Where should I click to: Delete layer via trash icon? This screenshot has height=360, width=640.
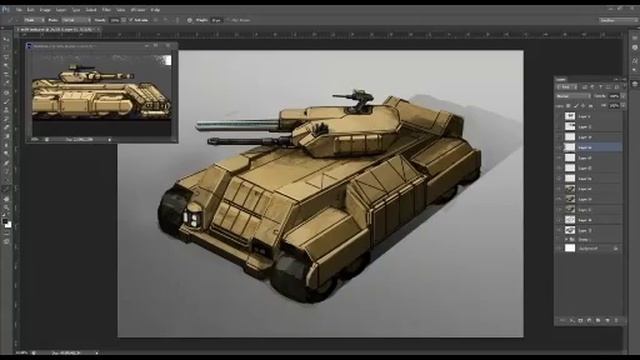[x=616, y=321]
